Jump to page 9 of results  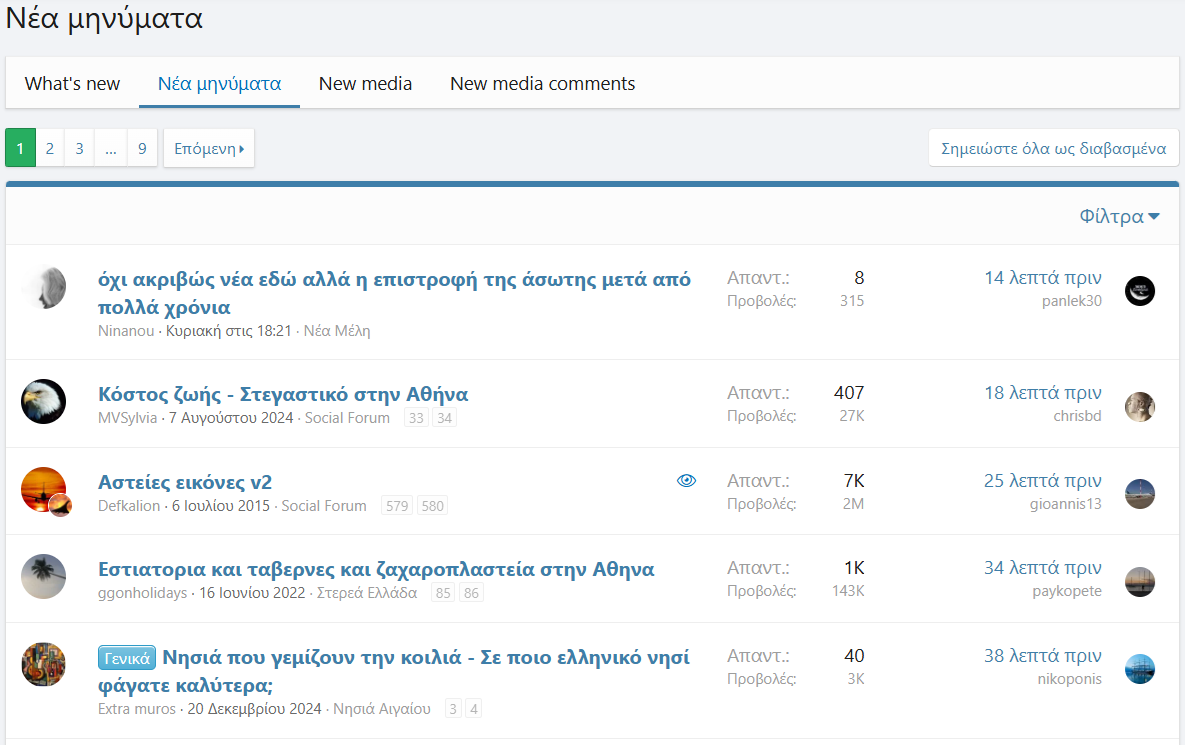(x=142, y=149)
